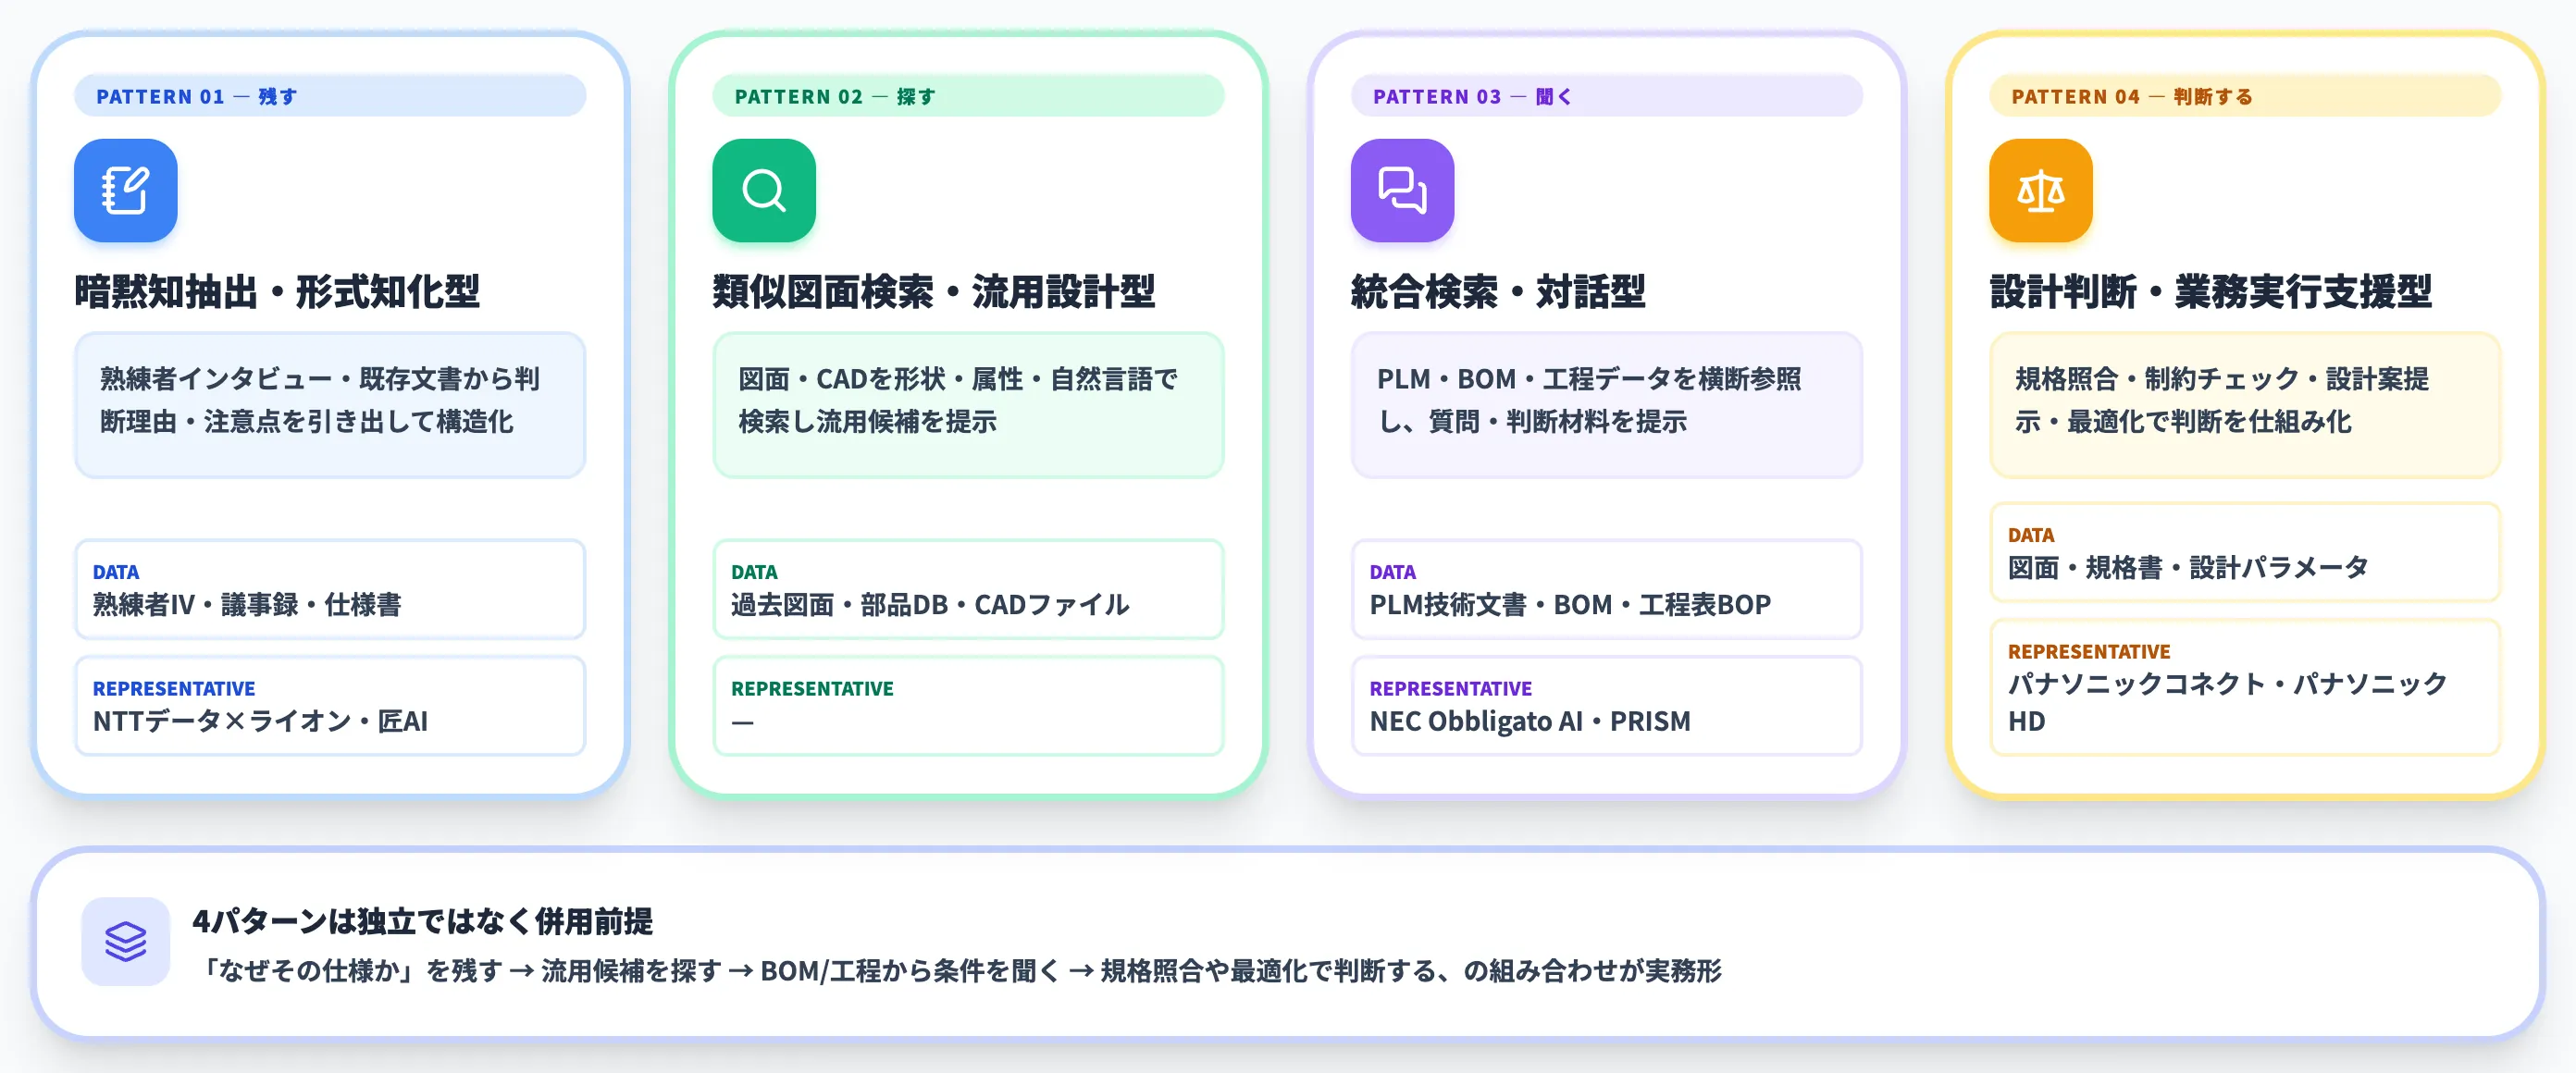The height and width of the screenshot is (1073, 2576).
Task: Click description starting 規格照合・制約チェック
Action: coord(2222,400)
